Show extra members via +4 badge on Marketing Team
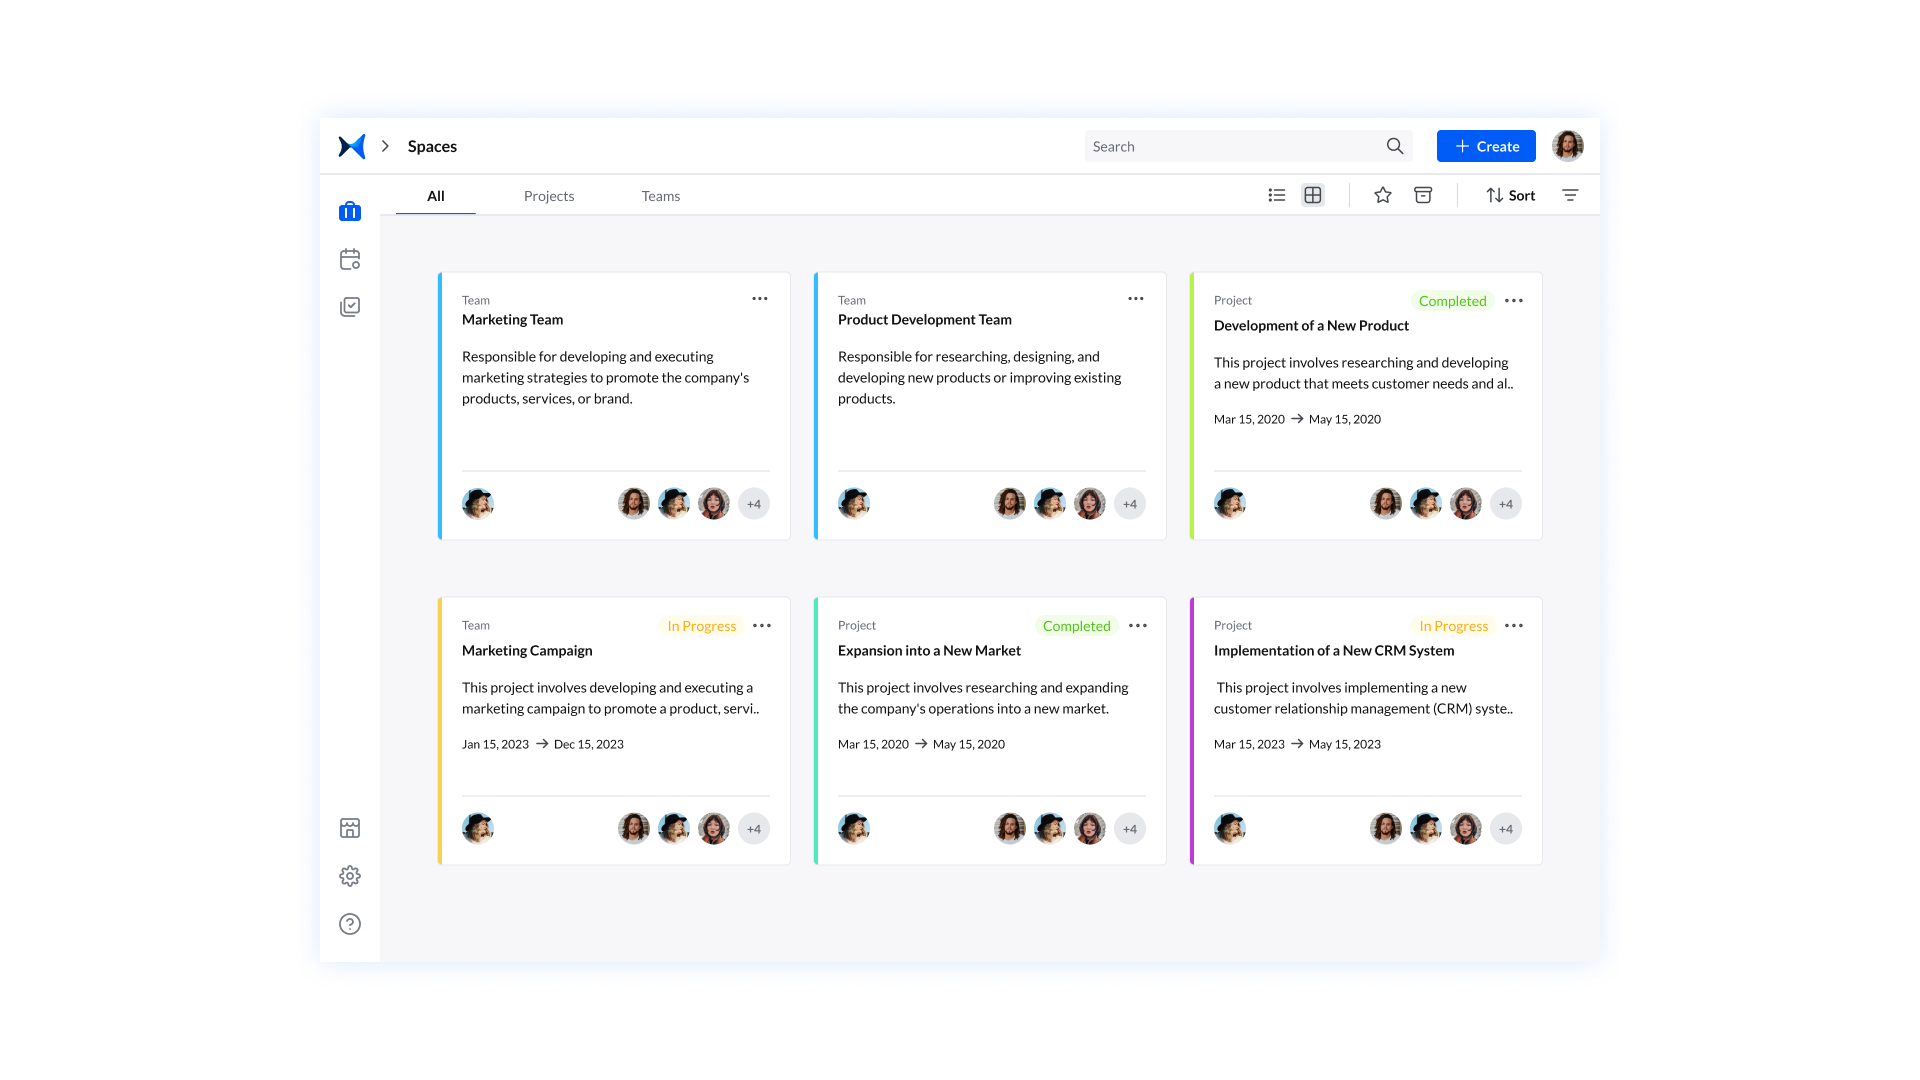This screenshot has width=1920, height=1080. (754, 503)
